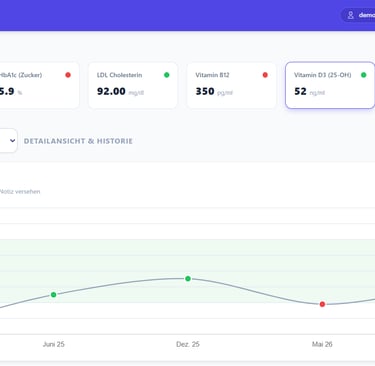
Task: Open the dropdown beside Detailansicht & Historie
Action: [8, 141]
